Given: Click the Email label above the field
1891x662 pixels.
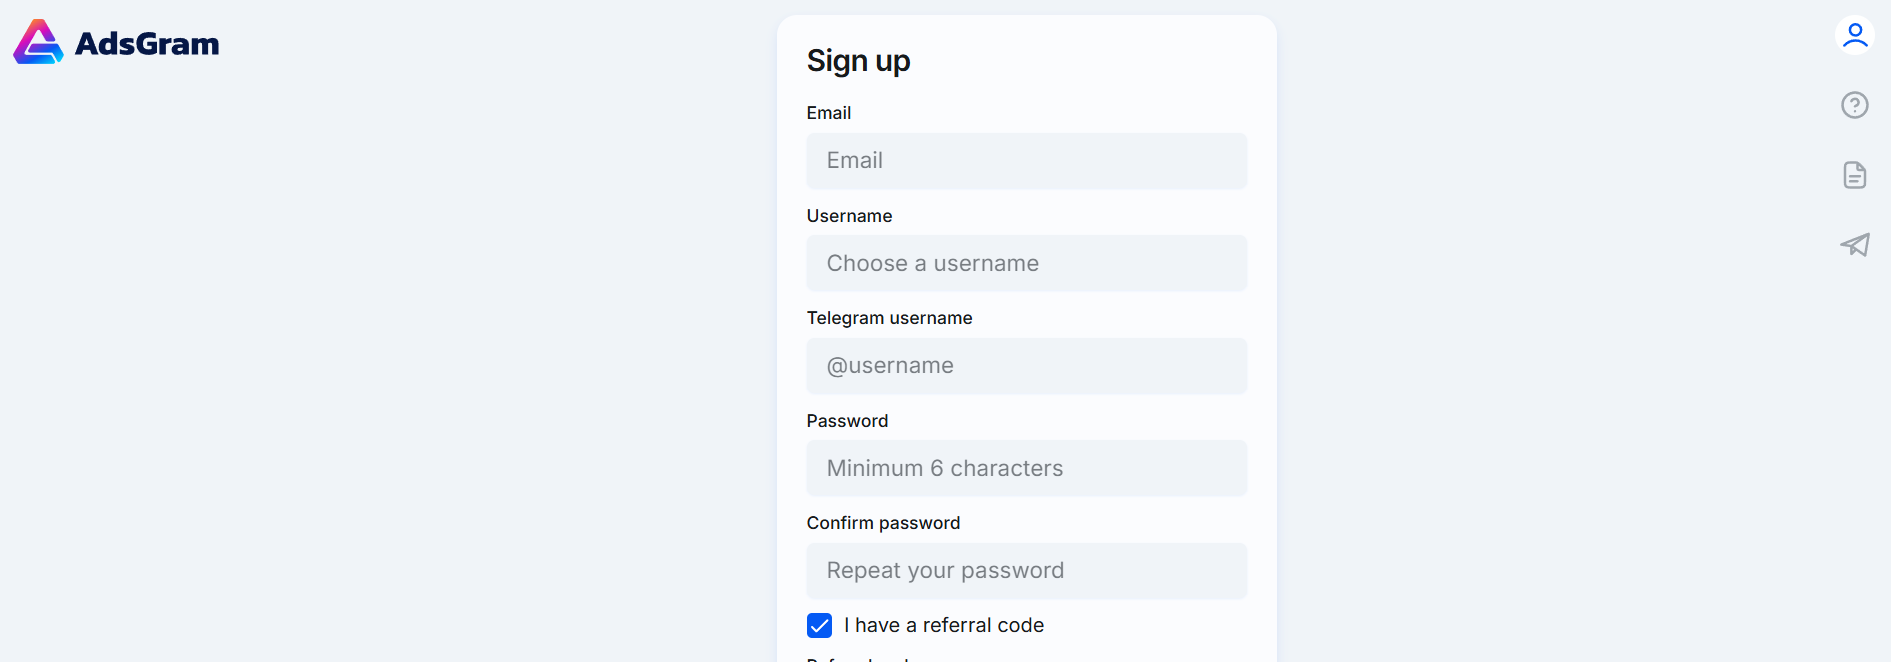Looking at the screenshot, I should pos(829,113).
